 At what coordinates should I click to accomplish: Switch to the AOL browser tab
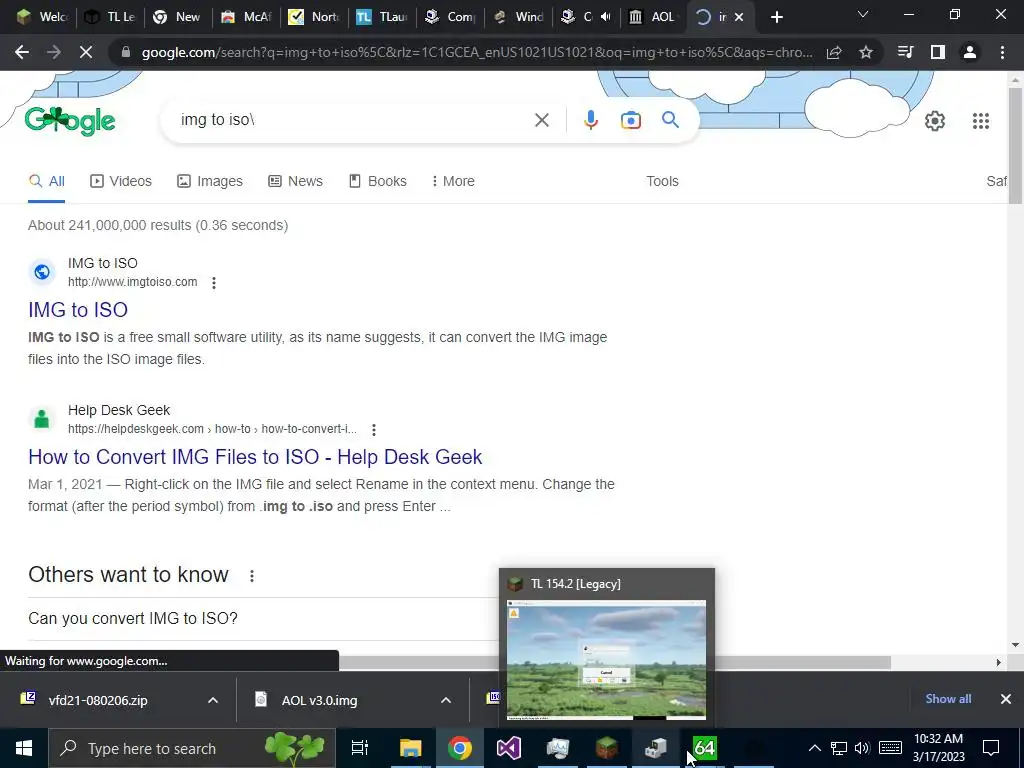tap(653, 17)
